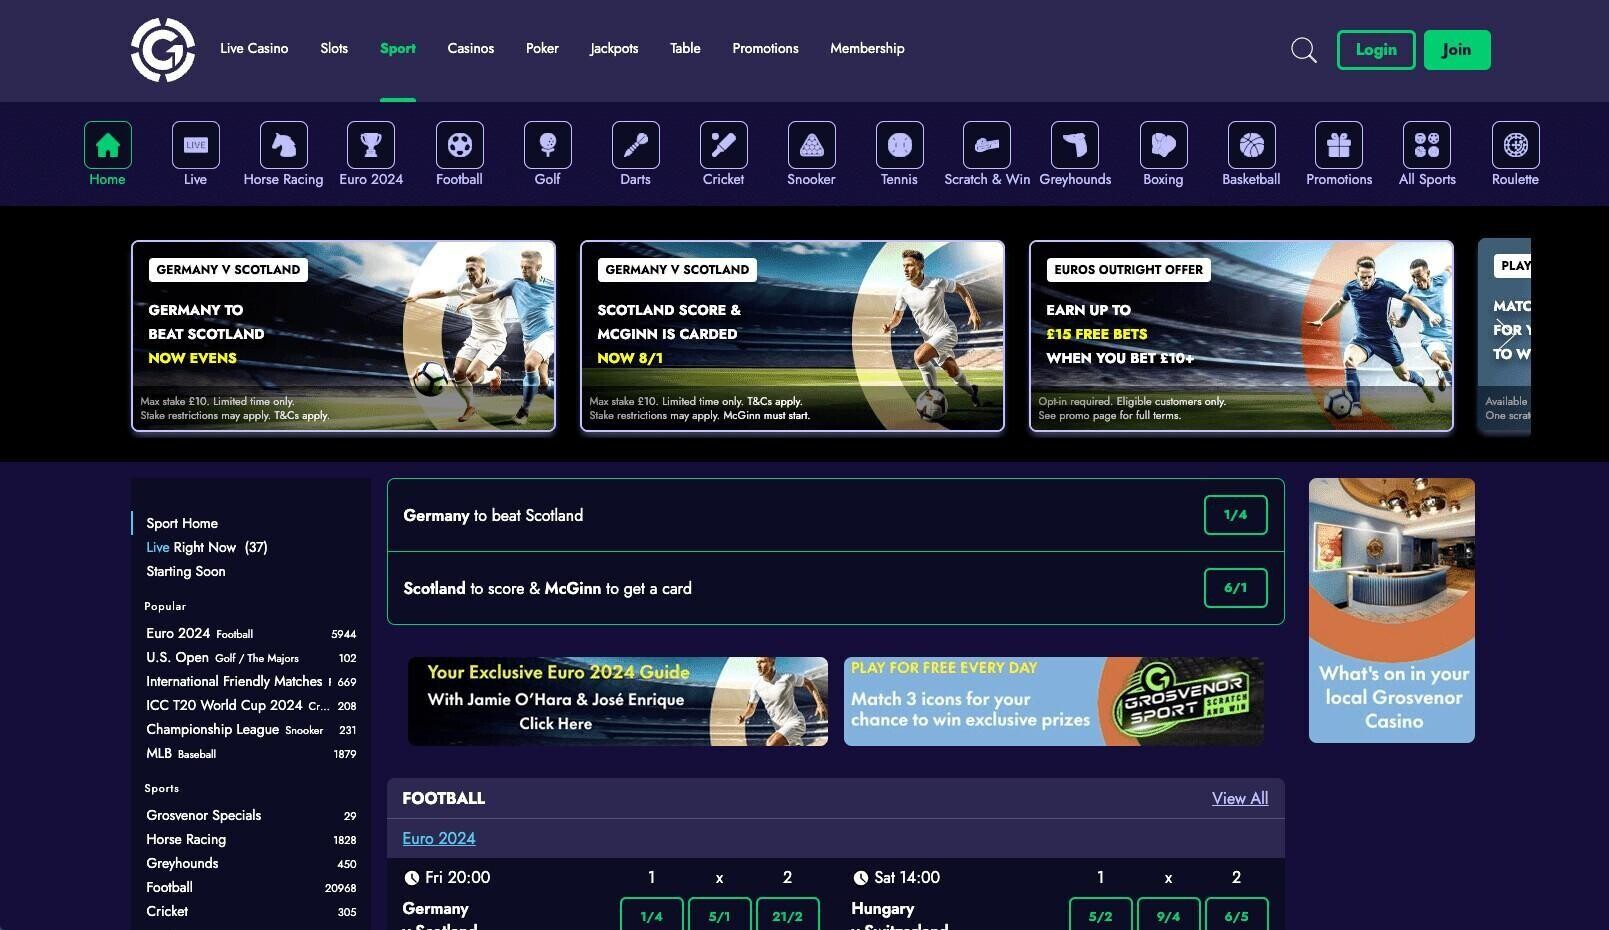Open the Exclusive Euro 2024 Guide banner
Screen dimensions: 1609x930
(x=618, y=701)
